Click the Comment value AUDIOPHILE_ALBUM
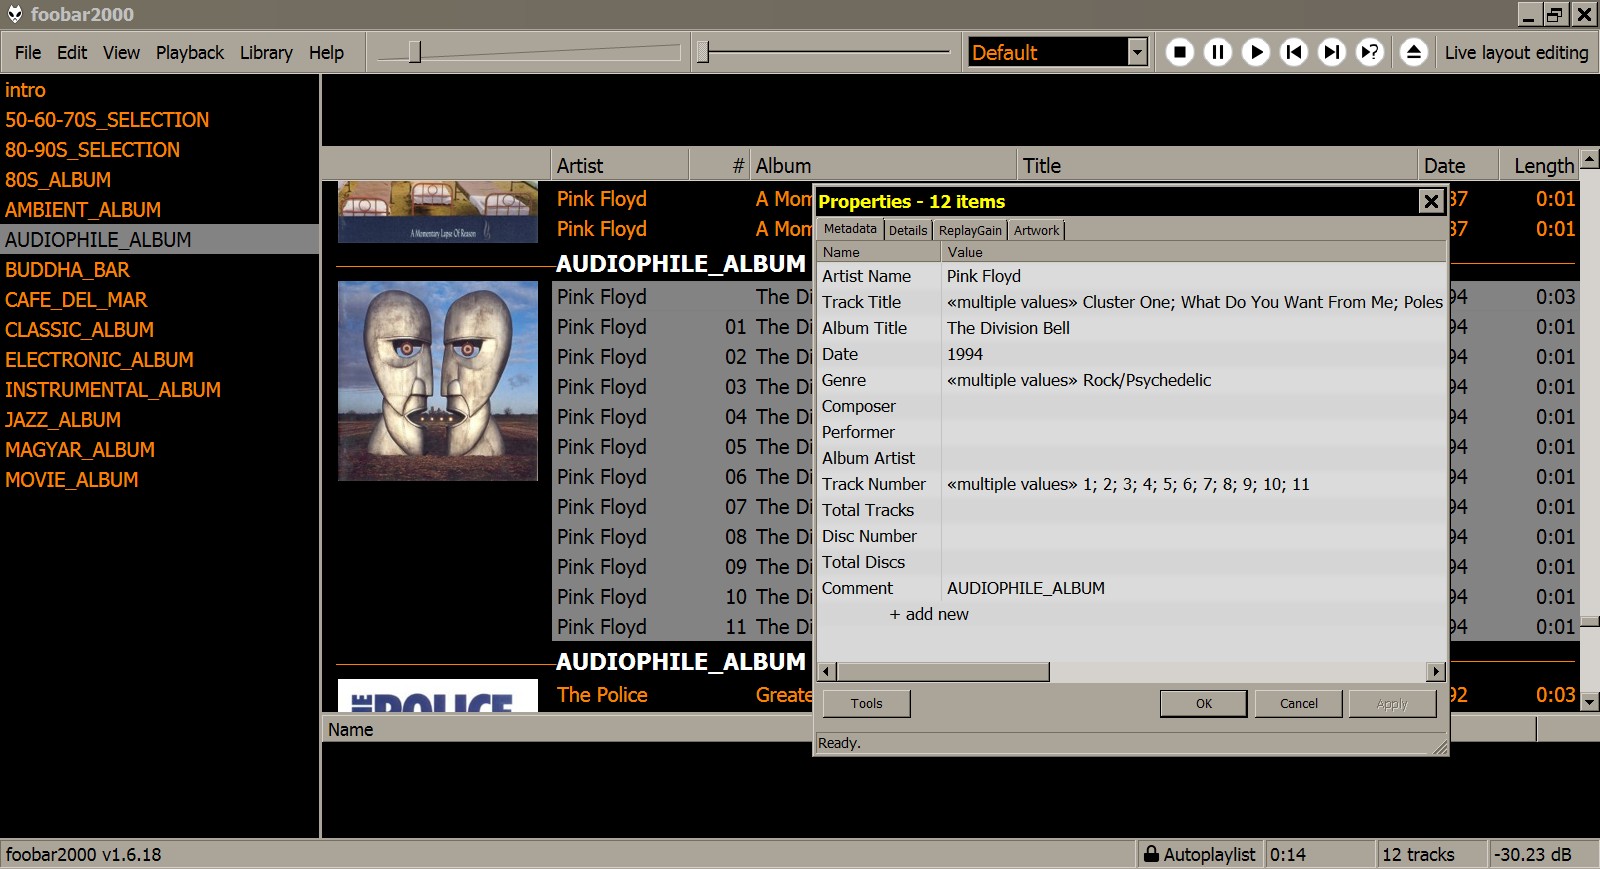 click(1194, 588)
